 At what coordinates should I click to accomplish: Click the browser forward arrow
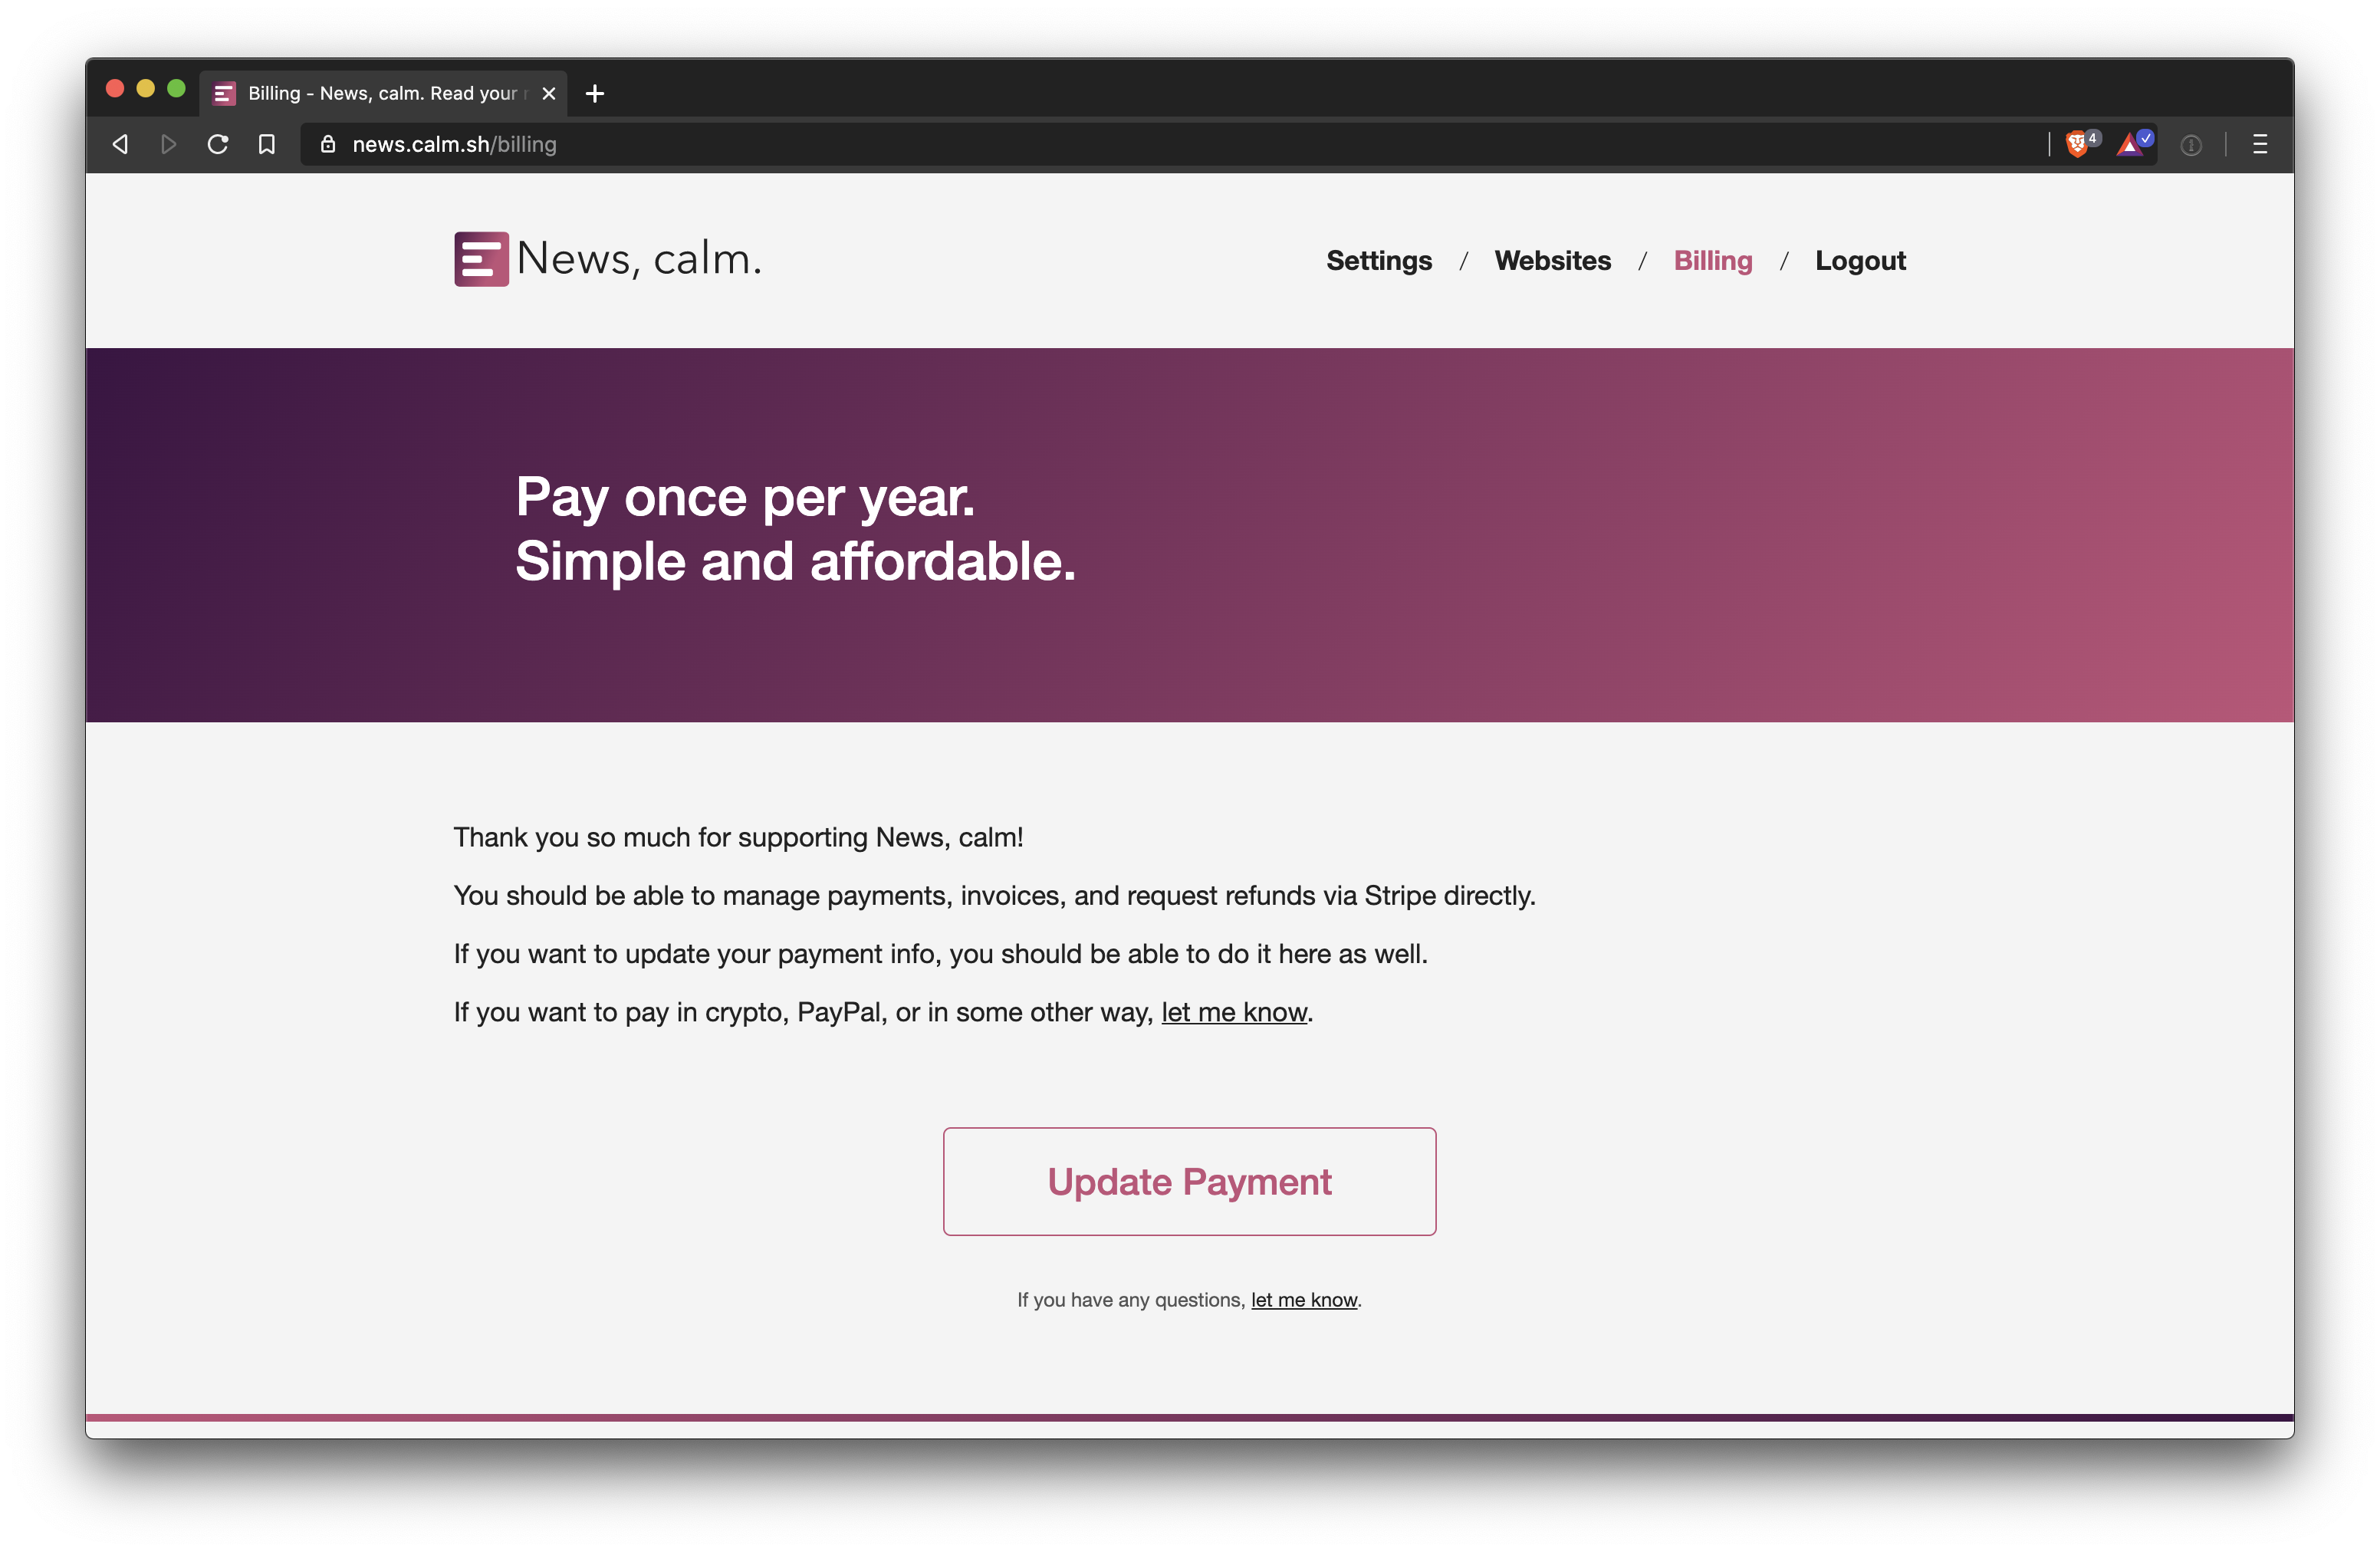168,145
